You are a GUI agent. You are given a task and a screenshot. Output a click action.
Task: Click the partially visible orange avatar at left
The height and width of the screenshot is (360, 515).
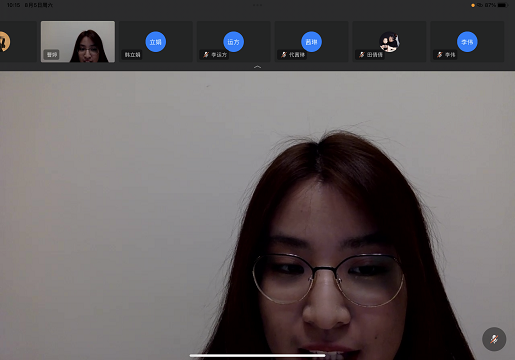[x=5, y=42]
